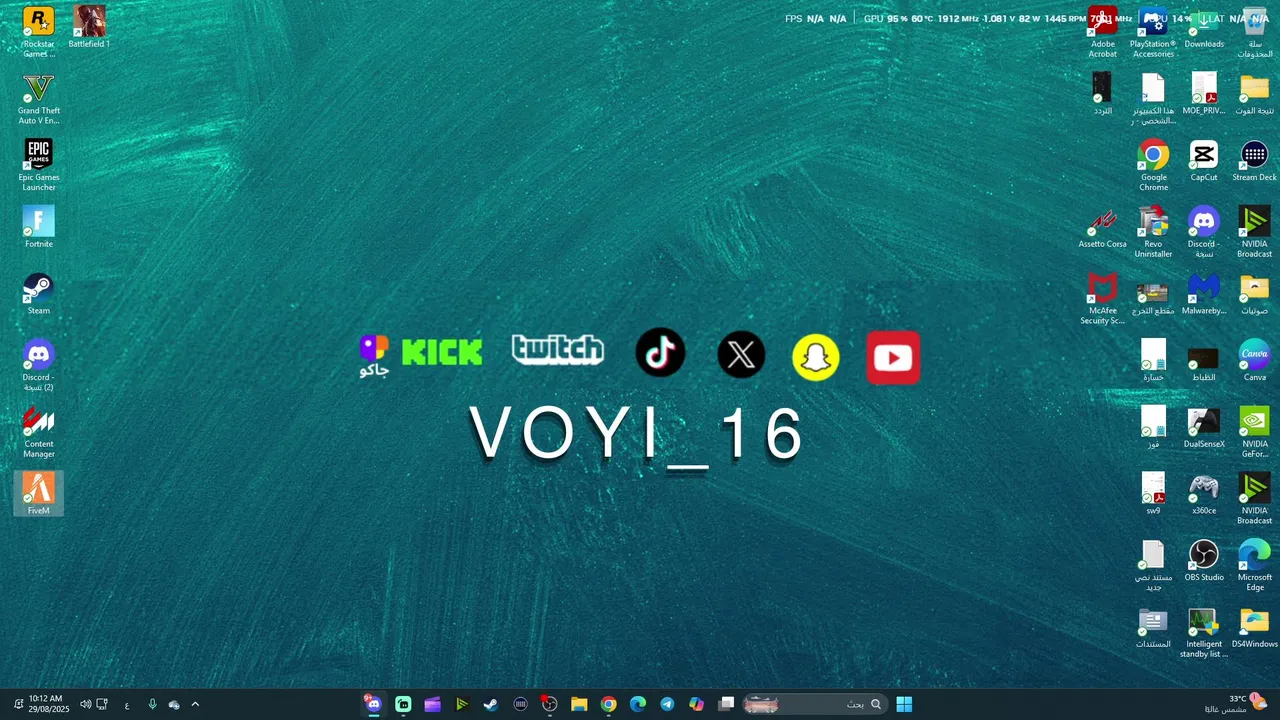Open the volume control in system tray
This screenshot has height=720, width=1280.
tap(85, 704)
